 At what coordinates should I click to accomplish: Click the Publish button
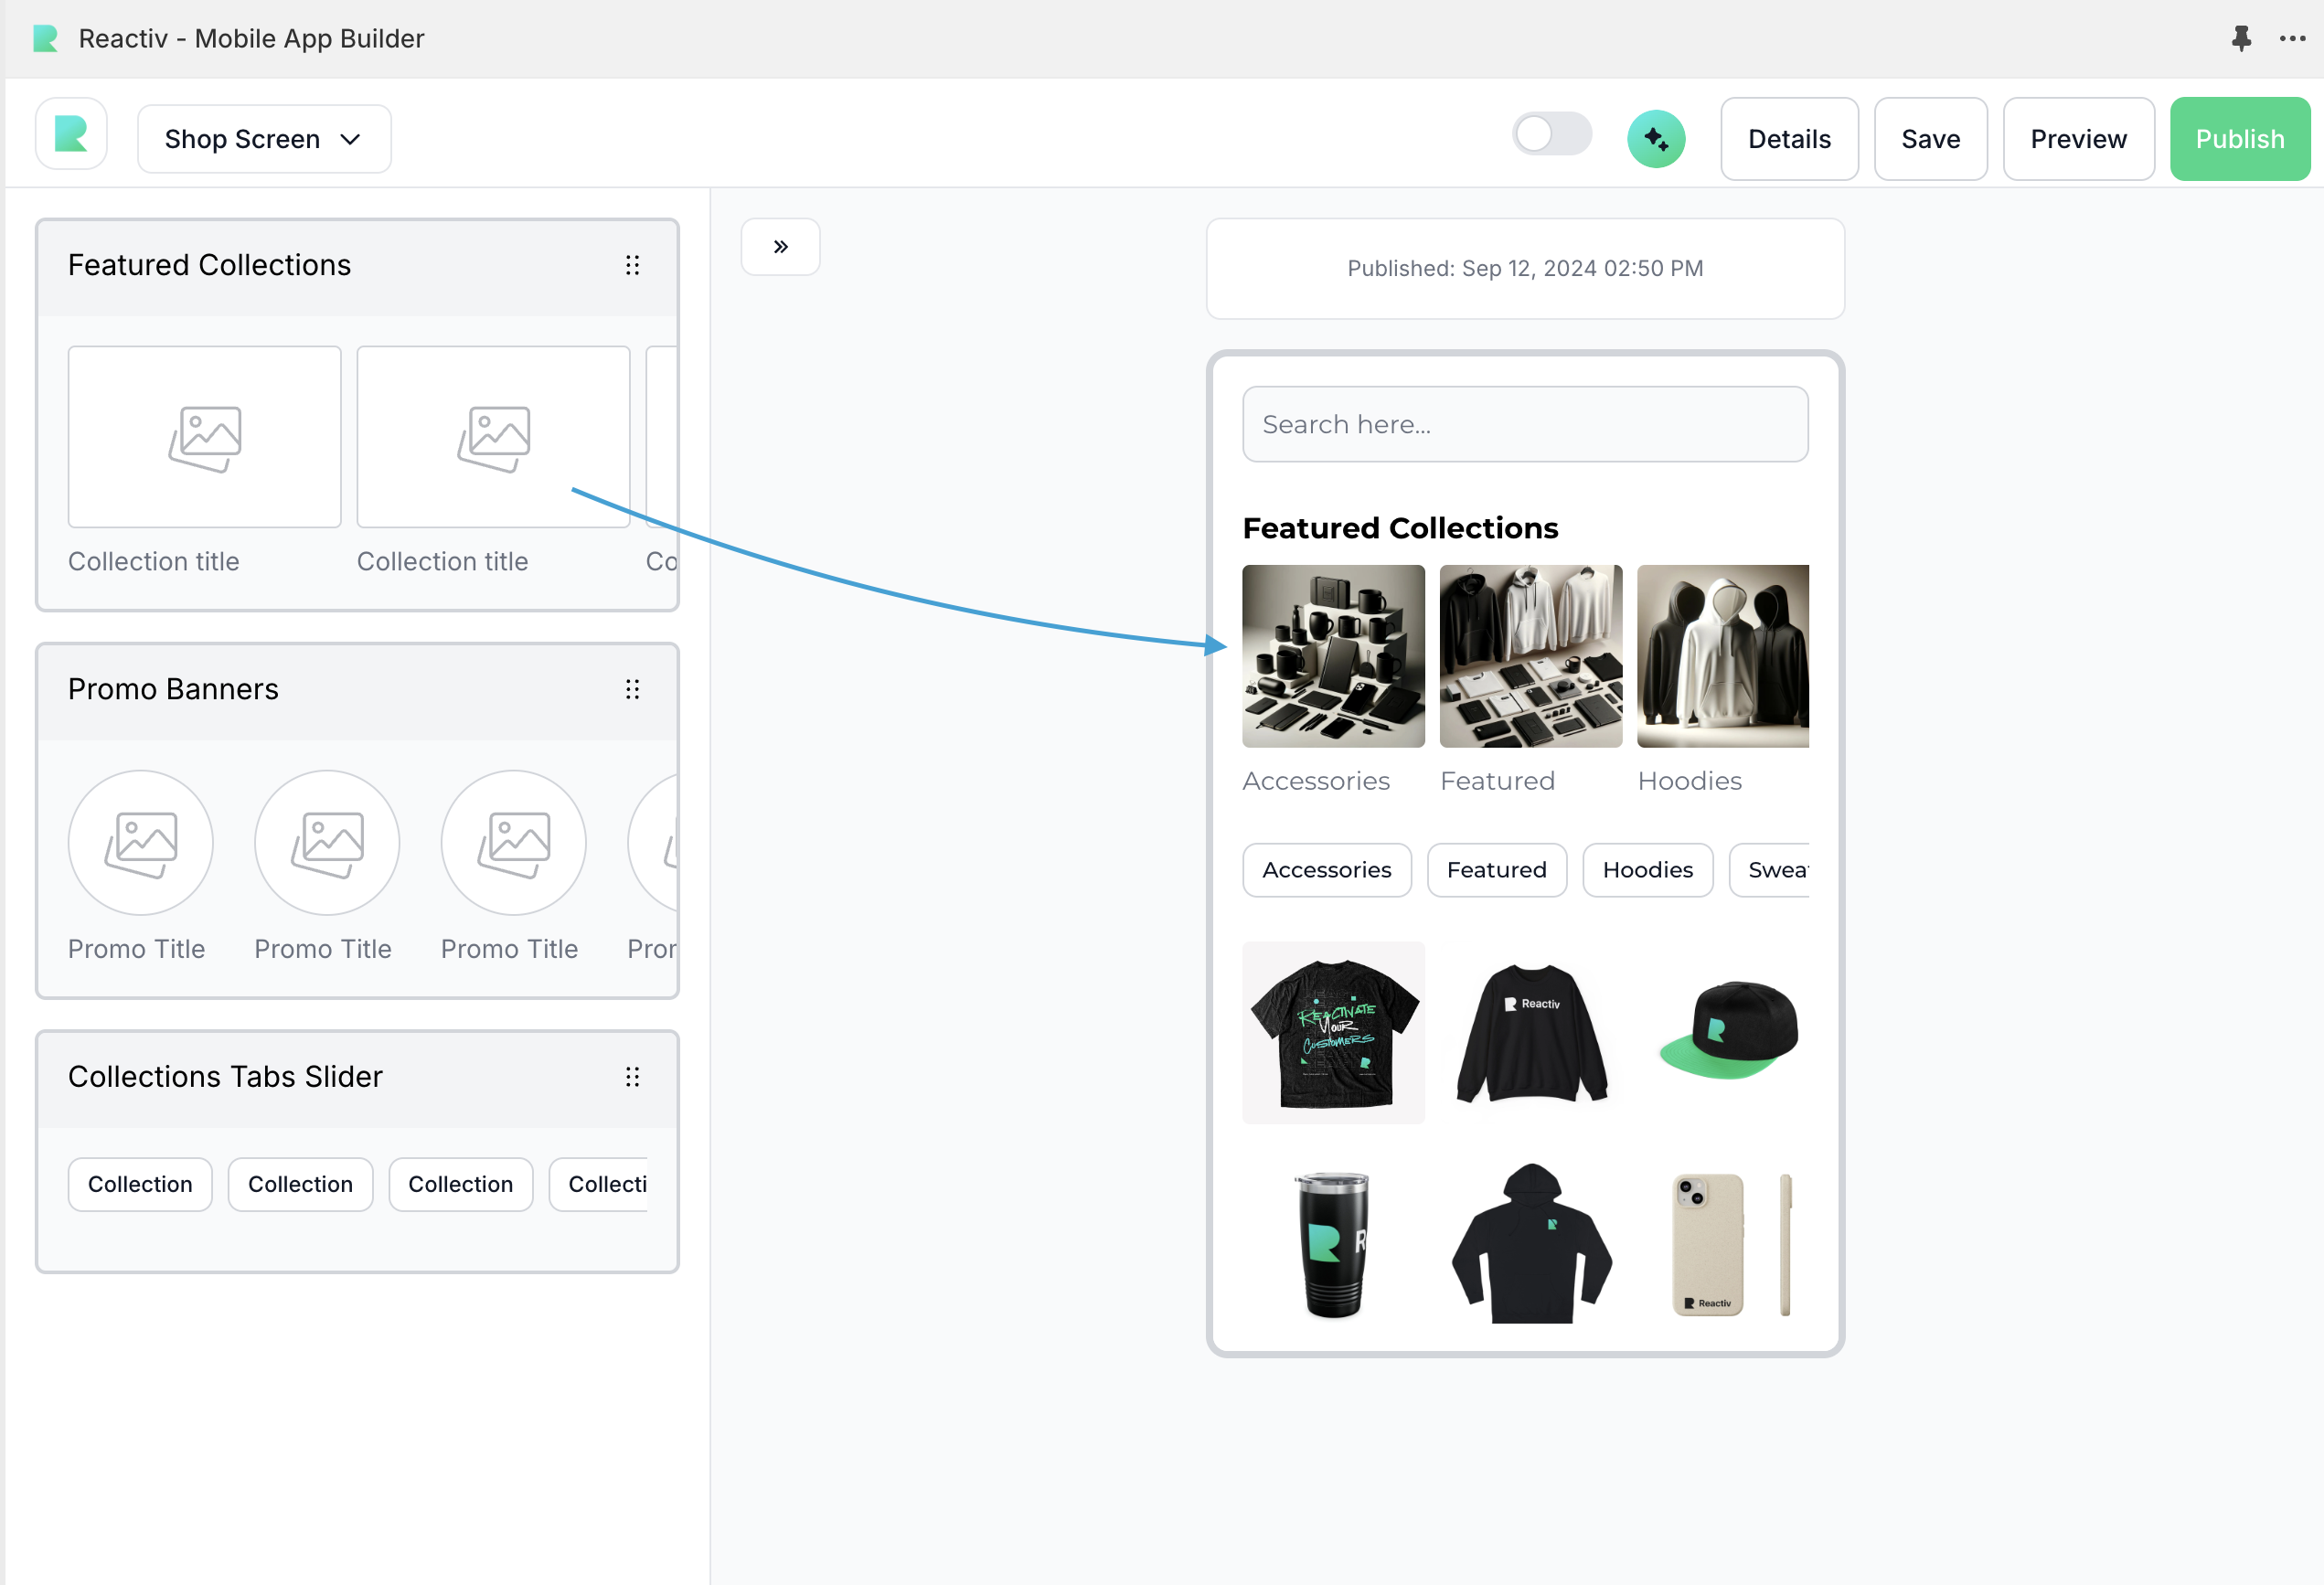coord(2239,139)
